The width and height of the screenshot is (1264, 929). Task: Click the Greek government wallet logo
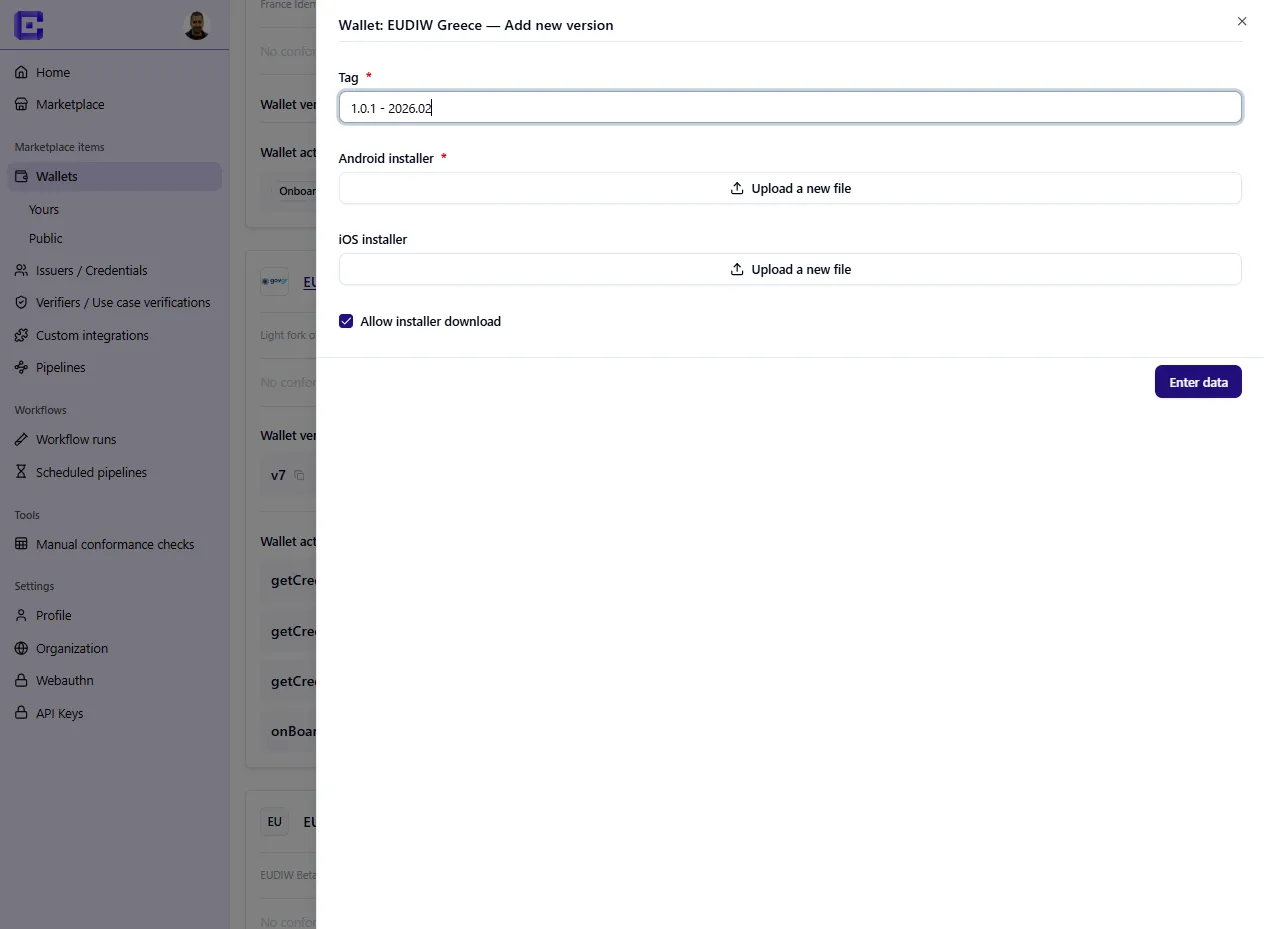(x=274, y=281)
